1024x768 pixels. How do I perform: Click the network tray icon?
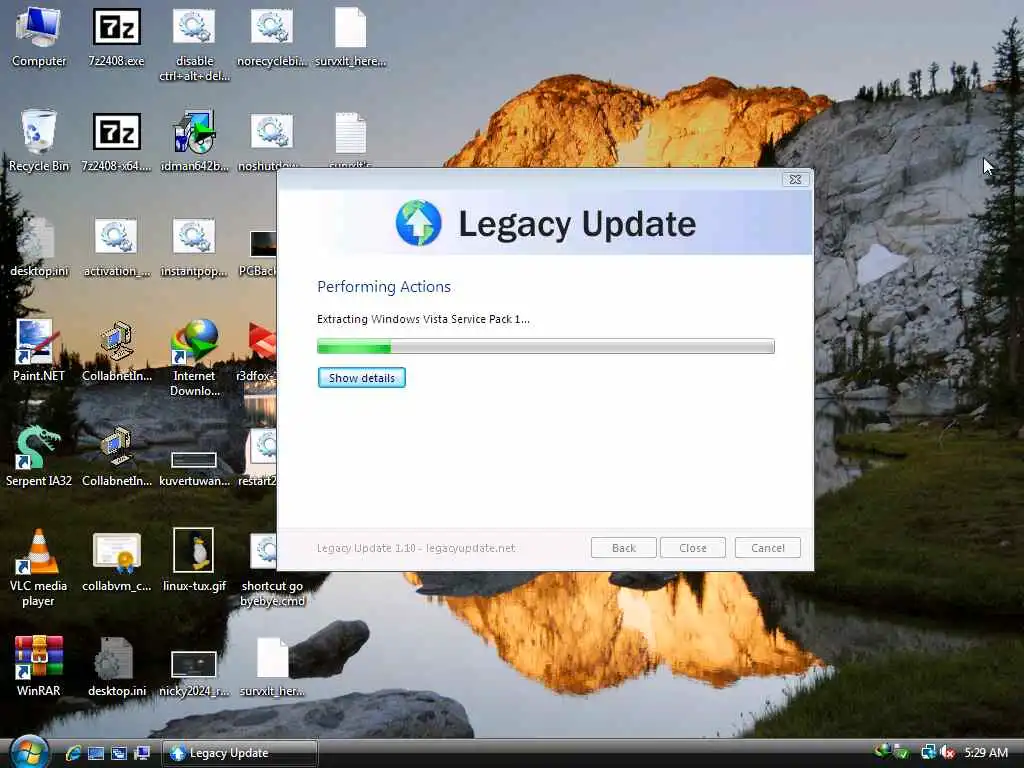click(928, 752)
